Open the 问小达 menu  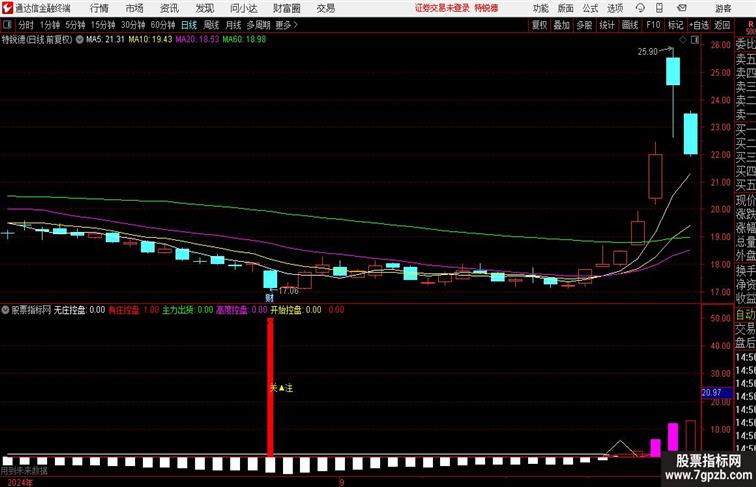(243, 8)
